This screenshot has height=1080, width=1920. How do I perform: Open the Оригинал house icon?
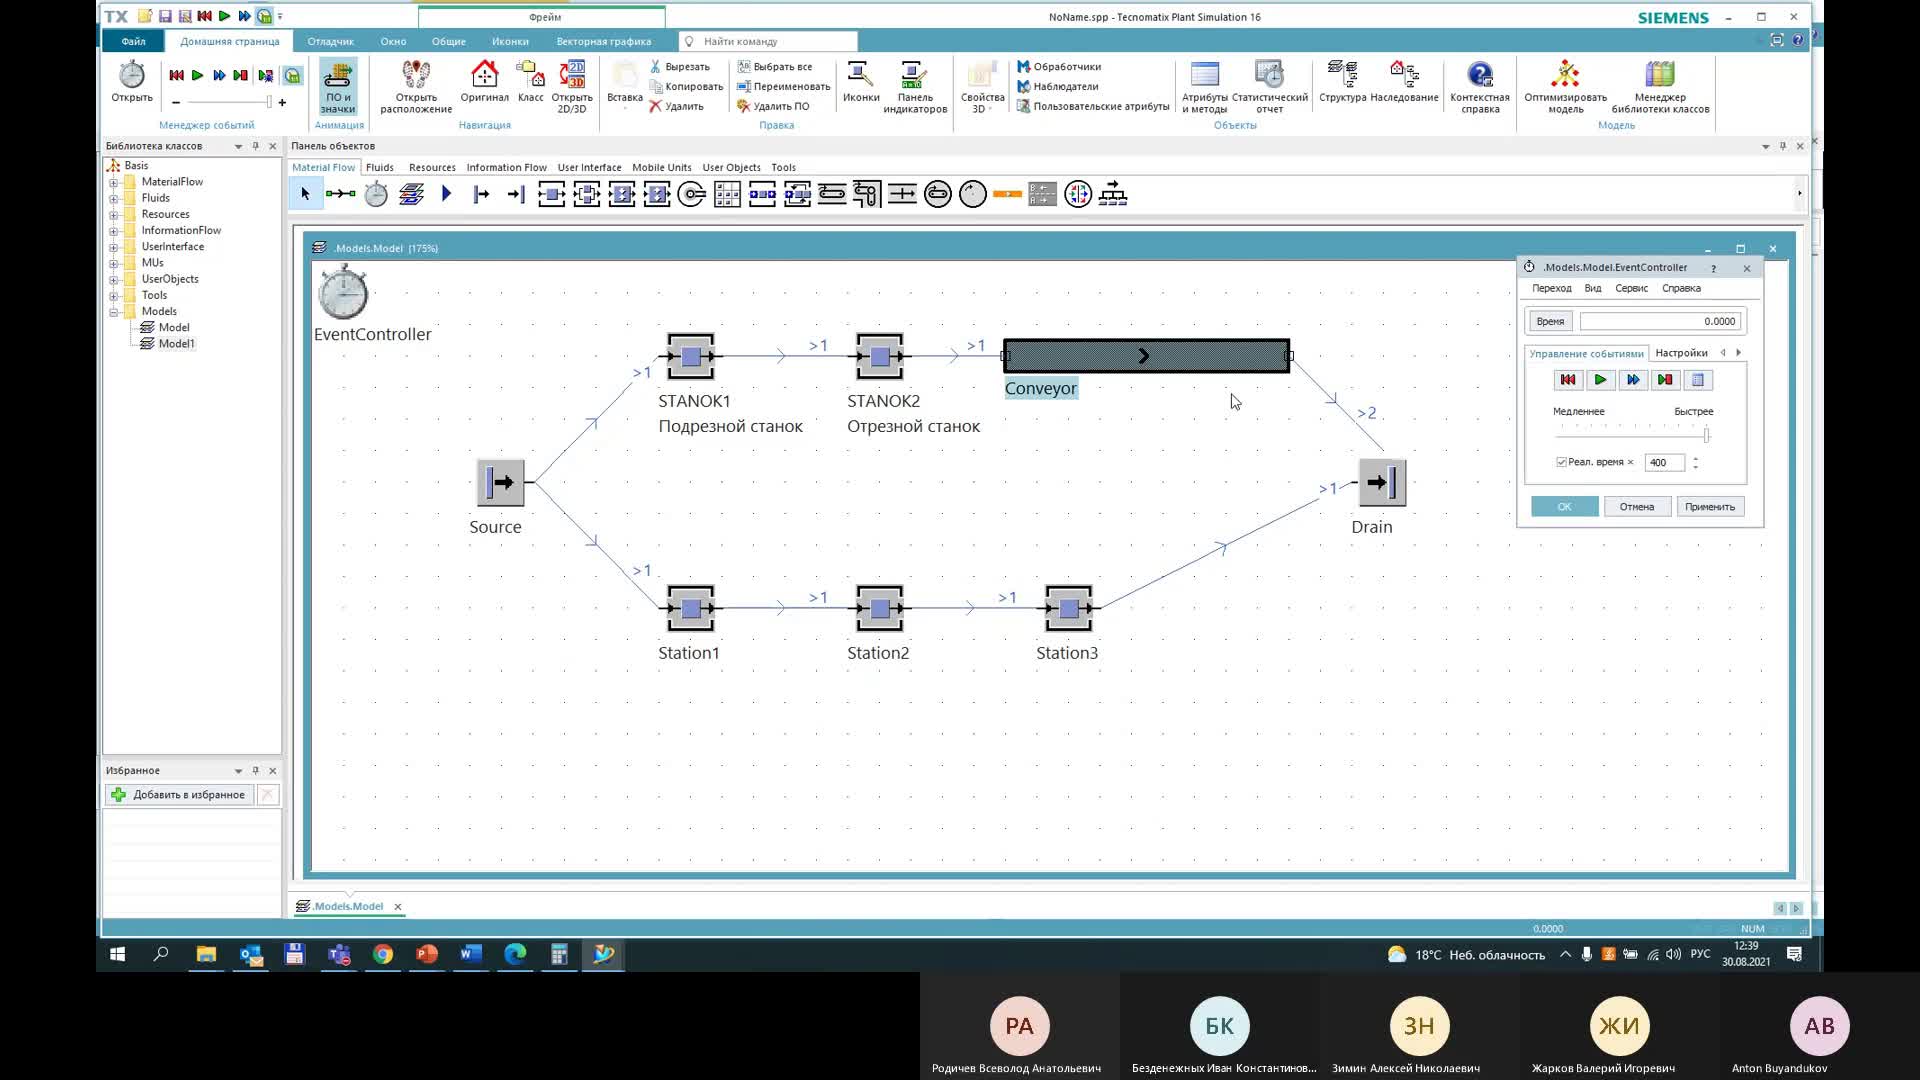tap(484, 82)
